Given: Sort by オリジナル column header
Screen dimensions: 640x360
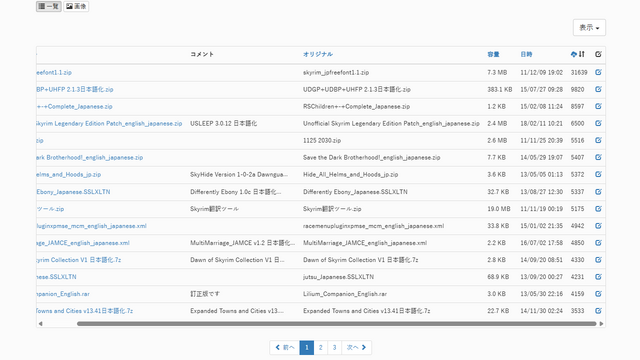Looking at the screenshot, I should pos(318,54).
